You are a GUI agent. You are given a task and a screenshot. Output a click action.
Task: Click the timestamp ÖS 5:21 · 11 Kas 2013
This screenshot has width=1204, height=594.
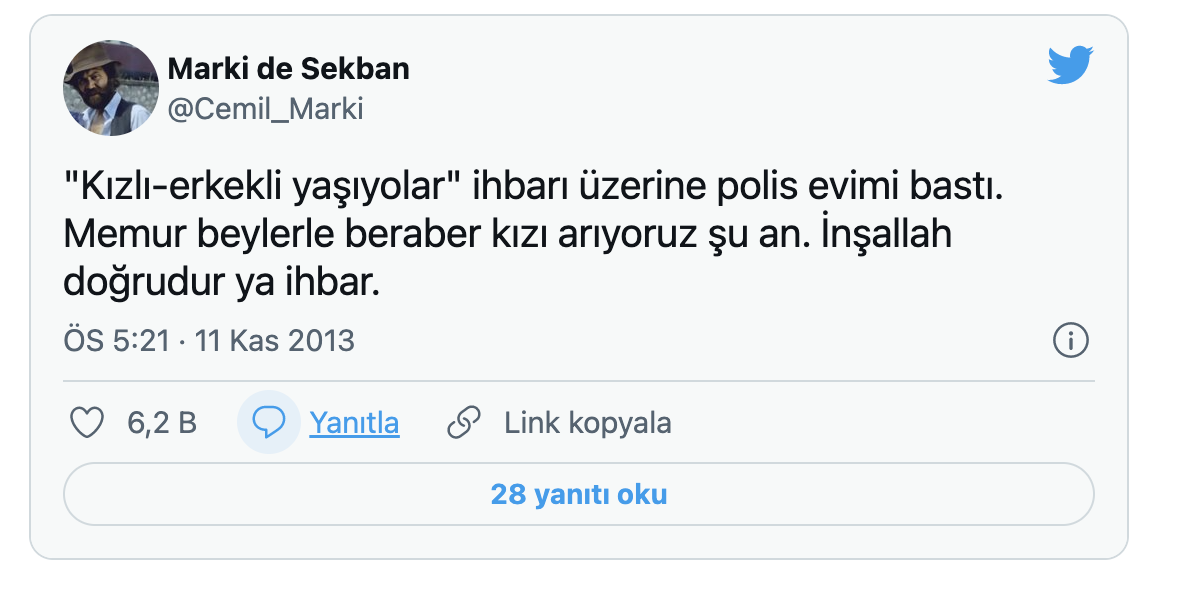[207, 340]
